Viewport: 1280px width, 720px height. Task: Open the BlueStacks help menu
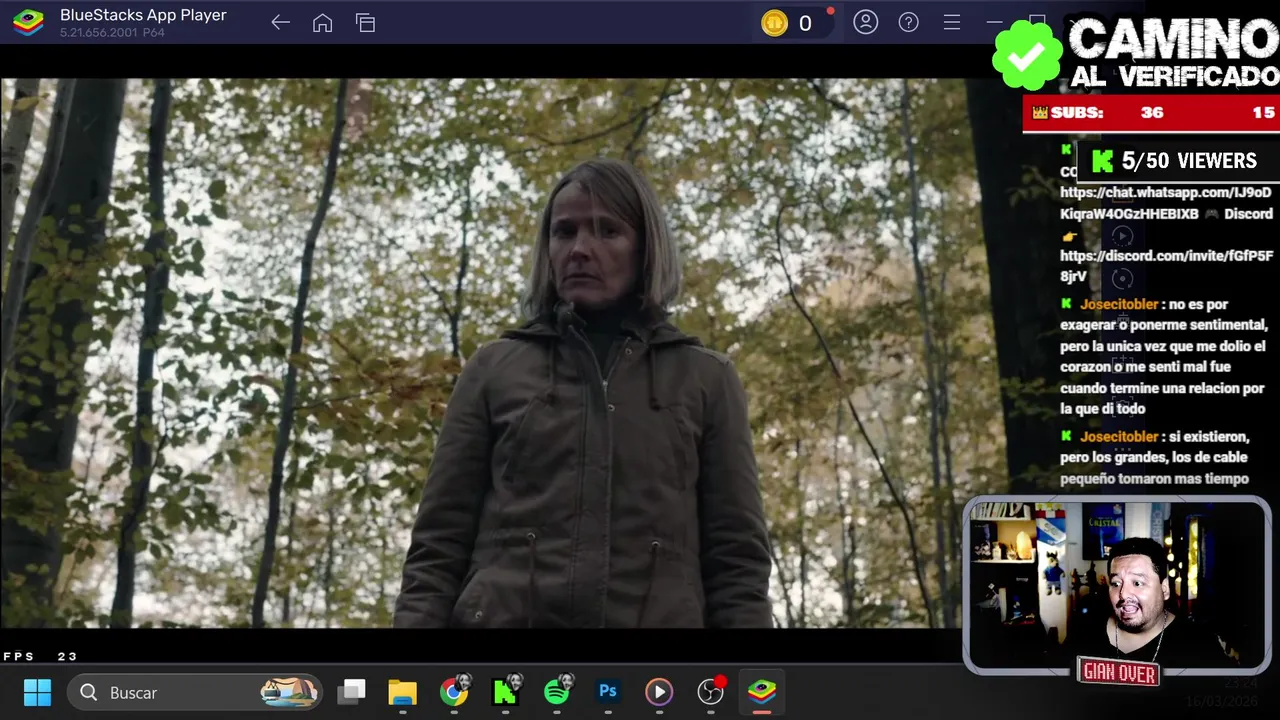908,22
